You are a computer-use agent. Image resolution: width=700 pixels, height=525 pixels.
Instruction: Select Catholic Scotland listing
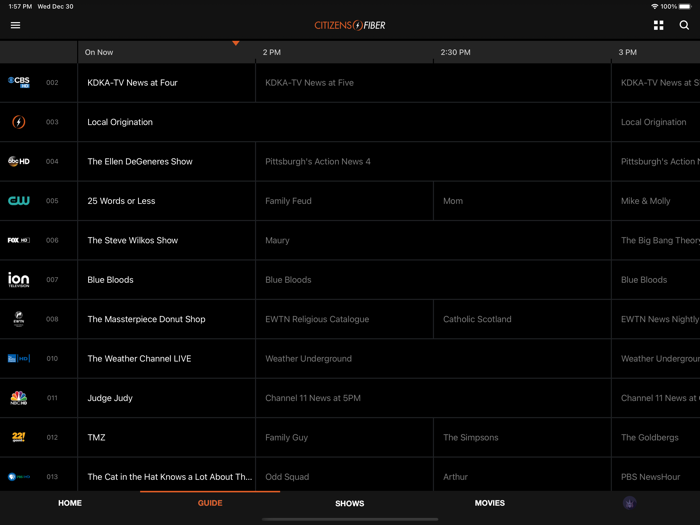[x=522, y=319]
